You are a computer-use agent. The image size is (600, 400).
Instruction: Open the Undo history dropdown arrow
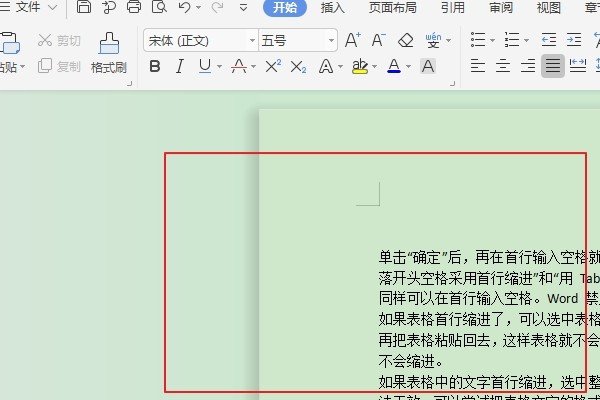tap(198, 7)
